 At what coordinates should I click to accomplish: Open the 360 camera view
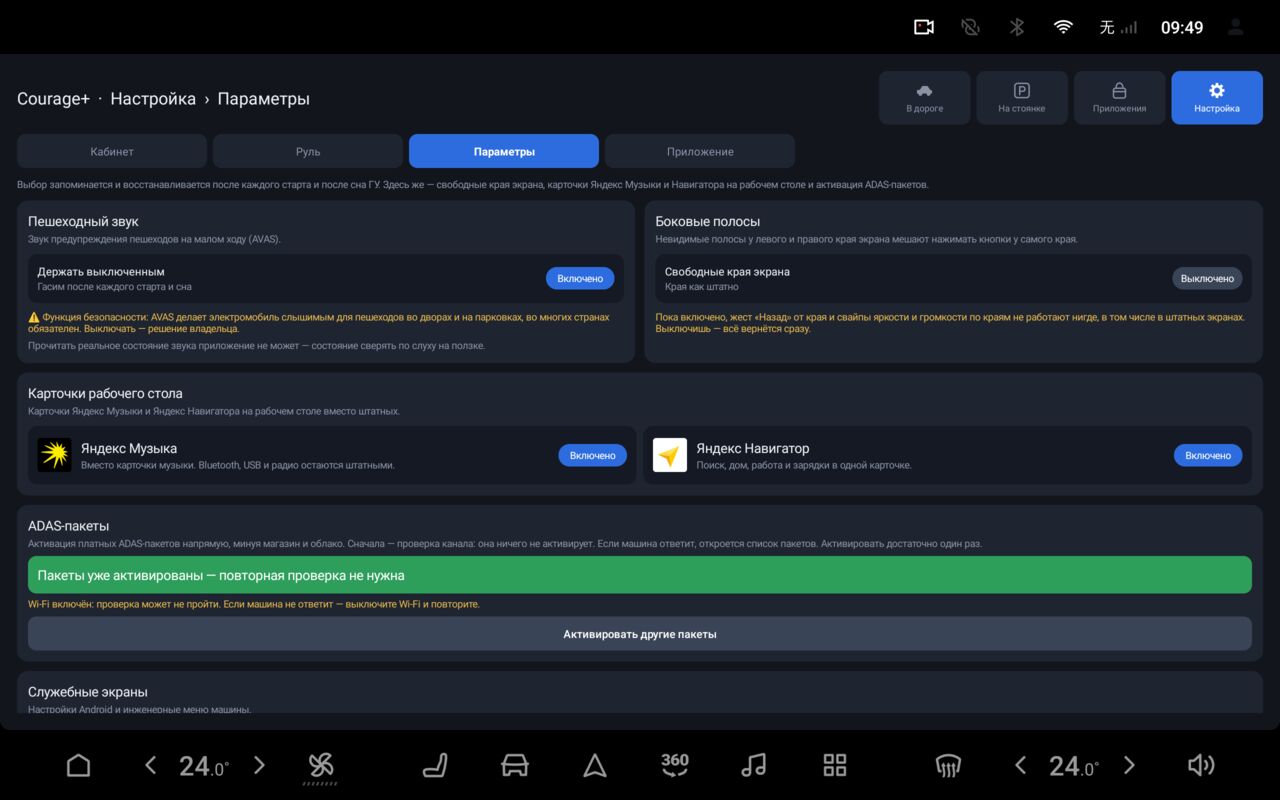pyautogui.click(x=675, y=765)
